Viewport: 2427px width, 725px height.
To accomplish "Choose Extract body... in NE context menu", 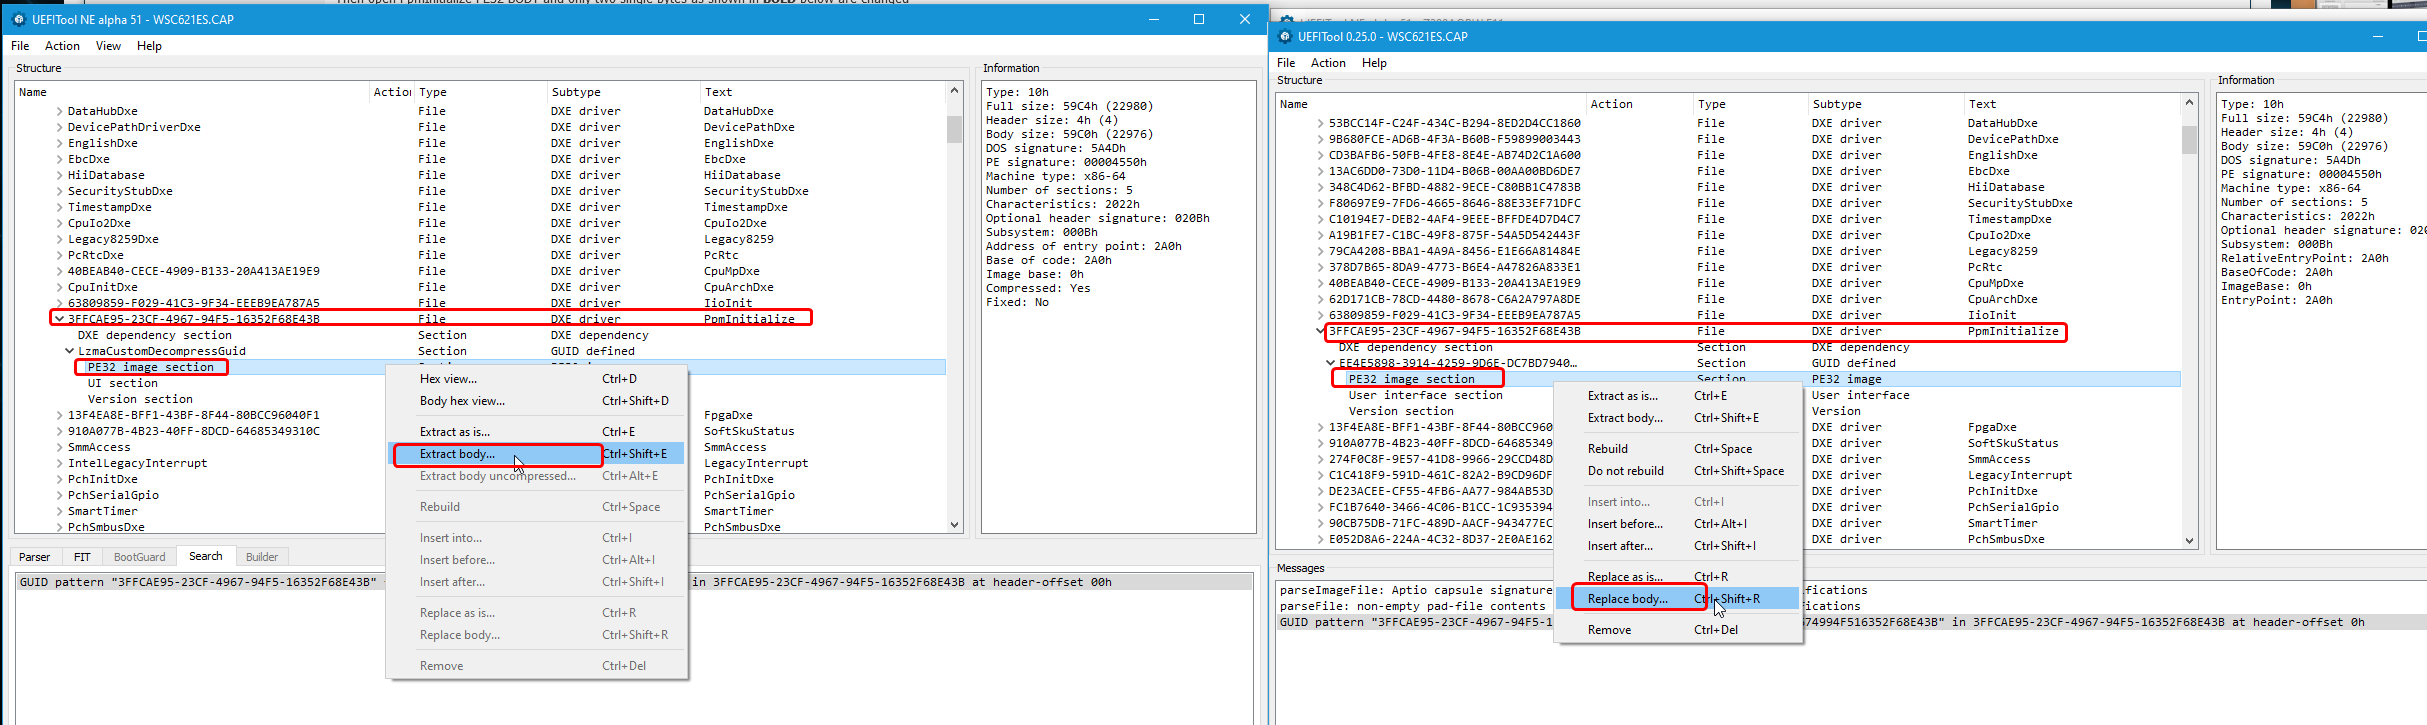I will [537, 454].
